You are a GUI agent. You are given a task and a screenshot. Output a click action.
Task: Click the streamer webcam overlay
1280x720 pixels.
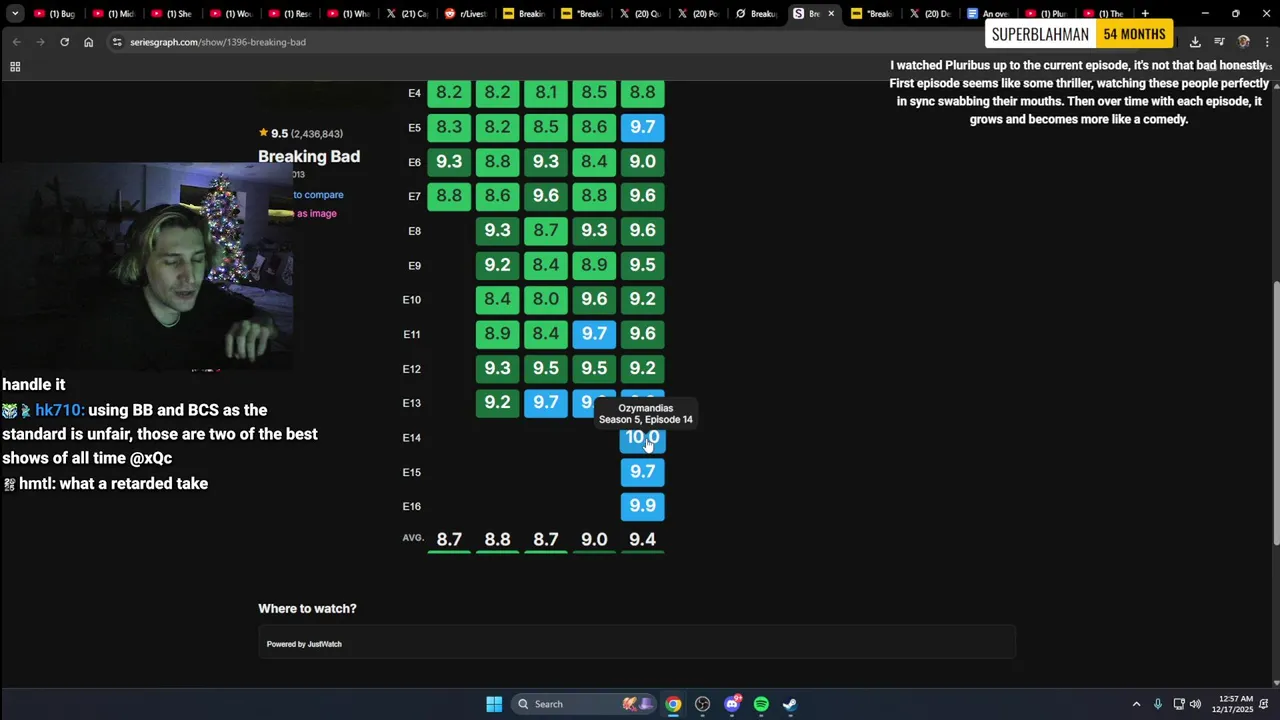(148, 265)
